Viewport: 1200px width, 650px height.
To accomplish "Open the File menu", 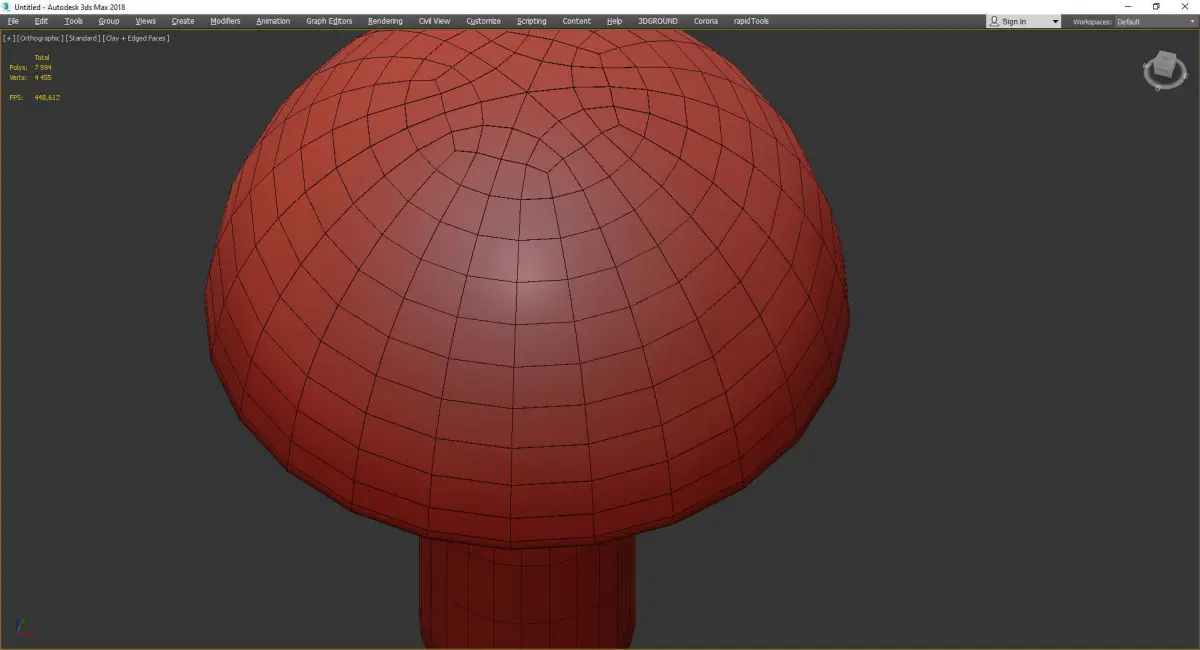I will [x=13, y=21].
